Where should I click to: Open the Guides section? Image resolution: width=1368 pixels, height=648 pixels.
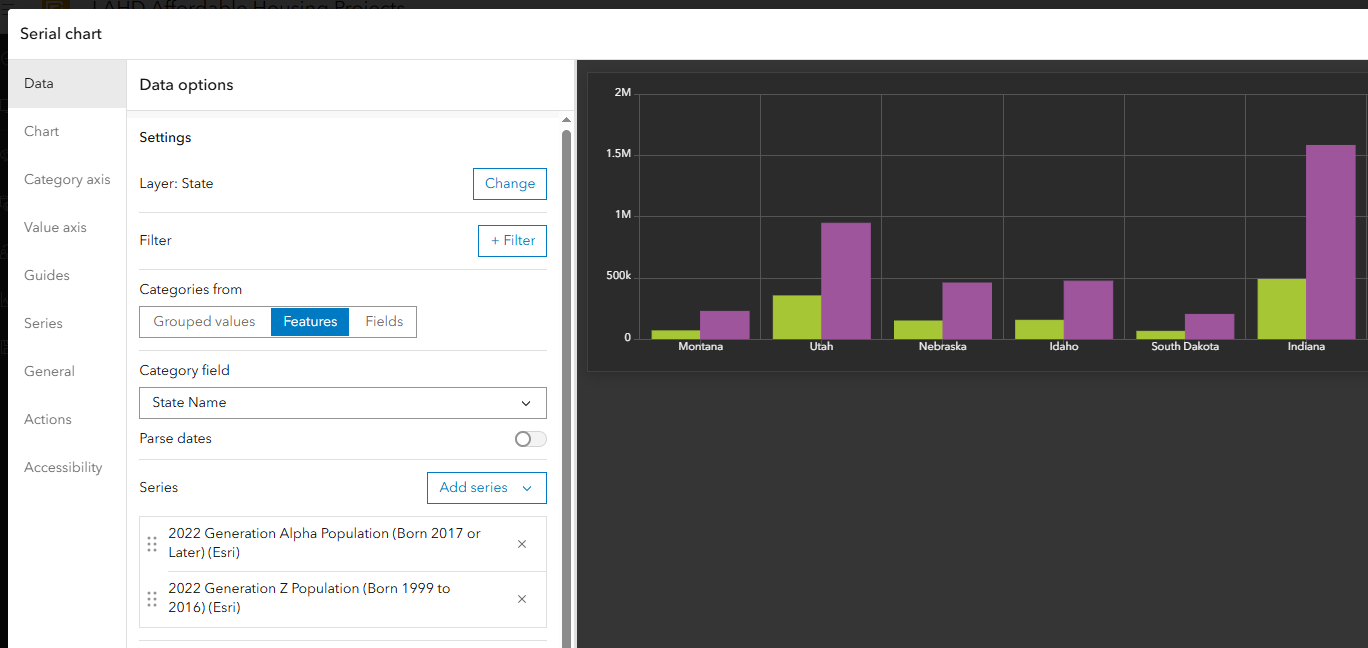(x=47, y=275)
